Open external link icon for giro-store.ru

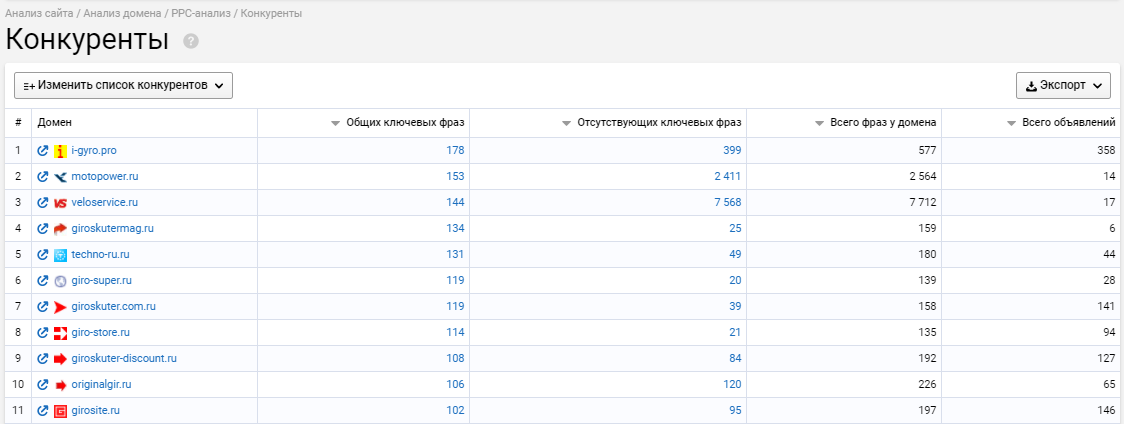click(43, 333)
